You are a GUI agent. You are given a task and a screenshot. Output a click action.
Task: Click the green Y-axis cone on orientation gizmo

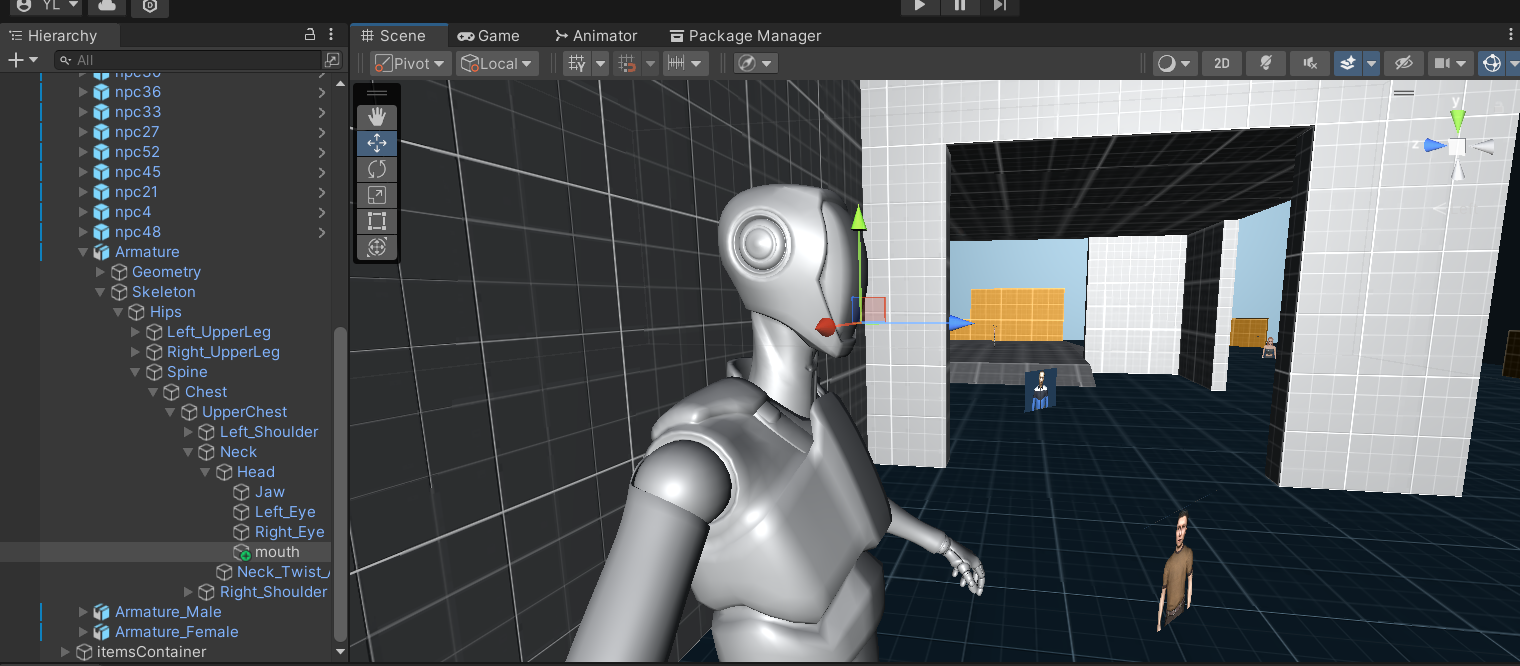click(1458, 120)
